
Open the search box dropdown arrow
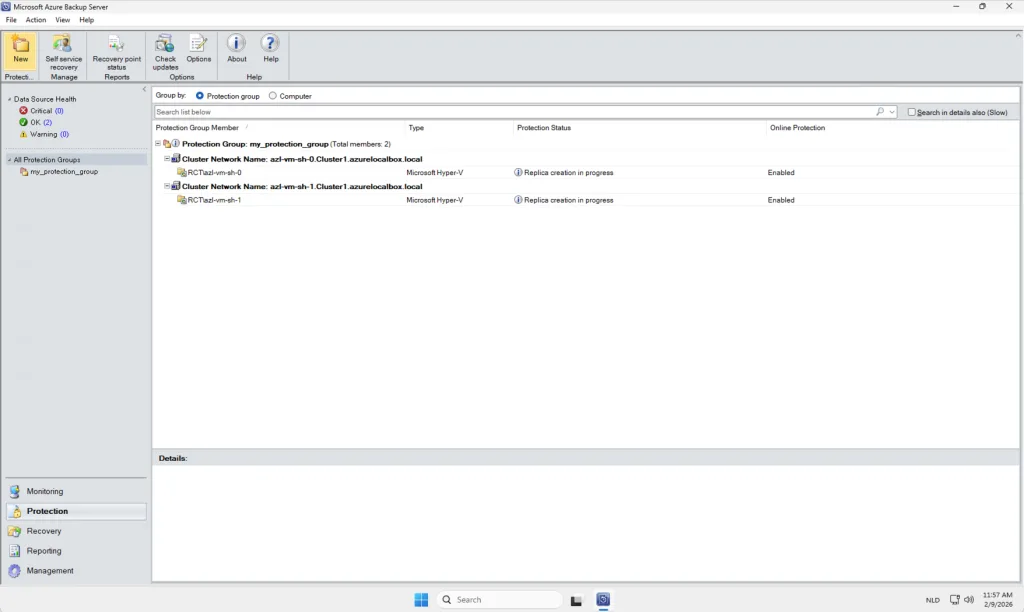pos(892,112)
